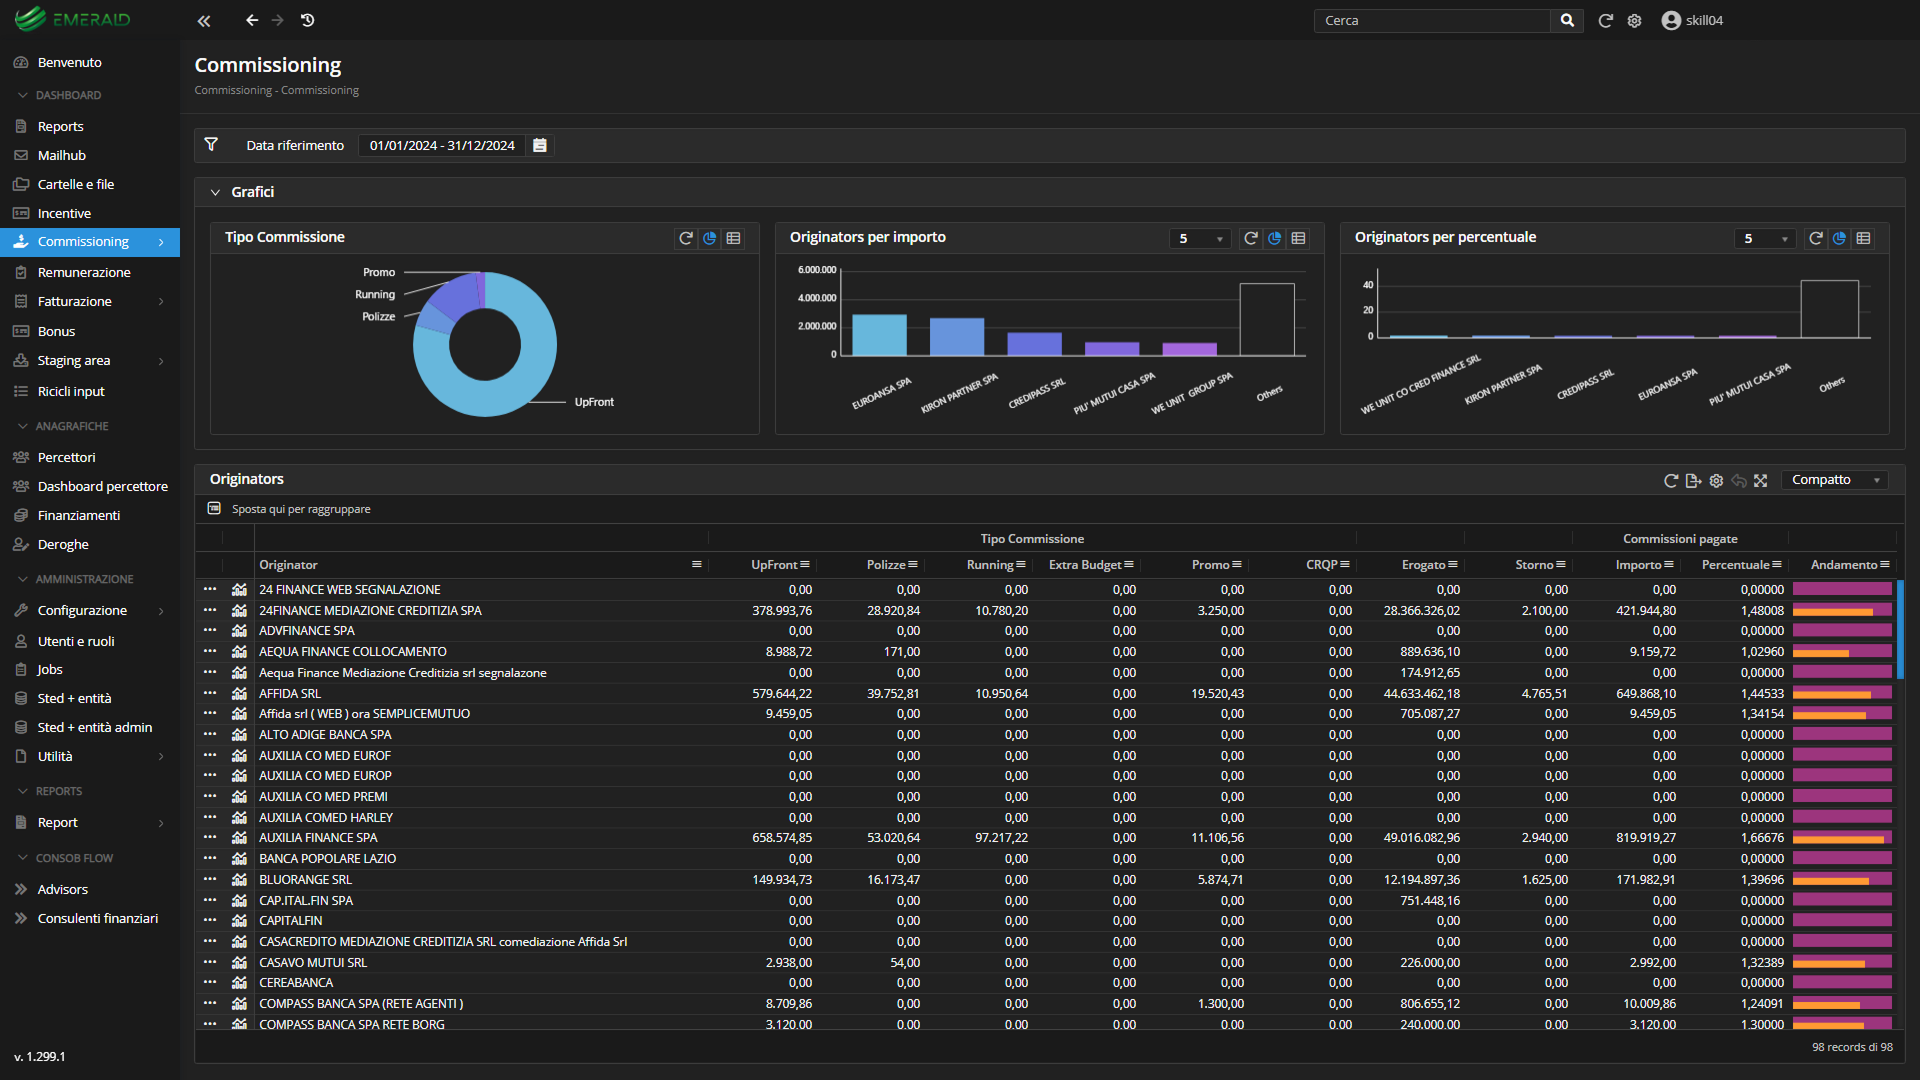Screen dimensions: 1920x1080
Task: Open the calendar picker for Data riferimento
Action: (540, 145)
